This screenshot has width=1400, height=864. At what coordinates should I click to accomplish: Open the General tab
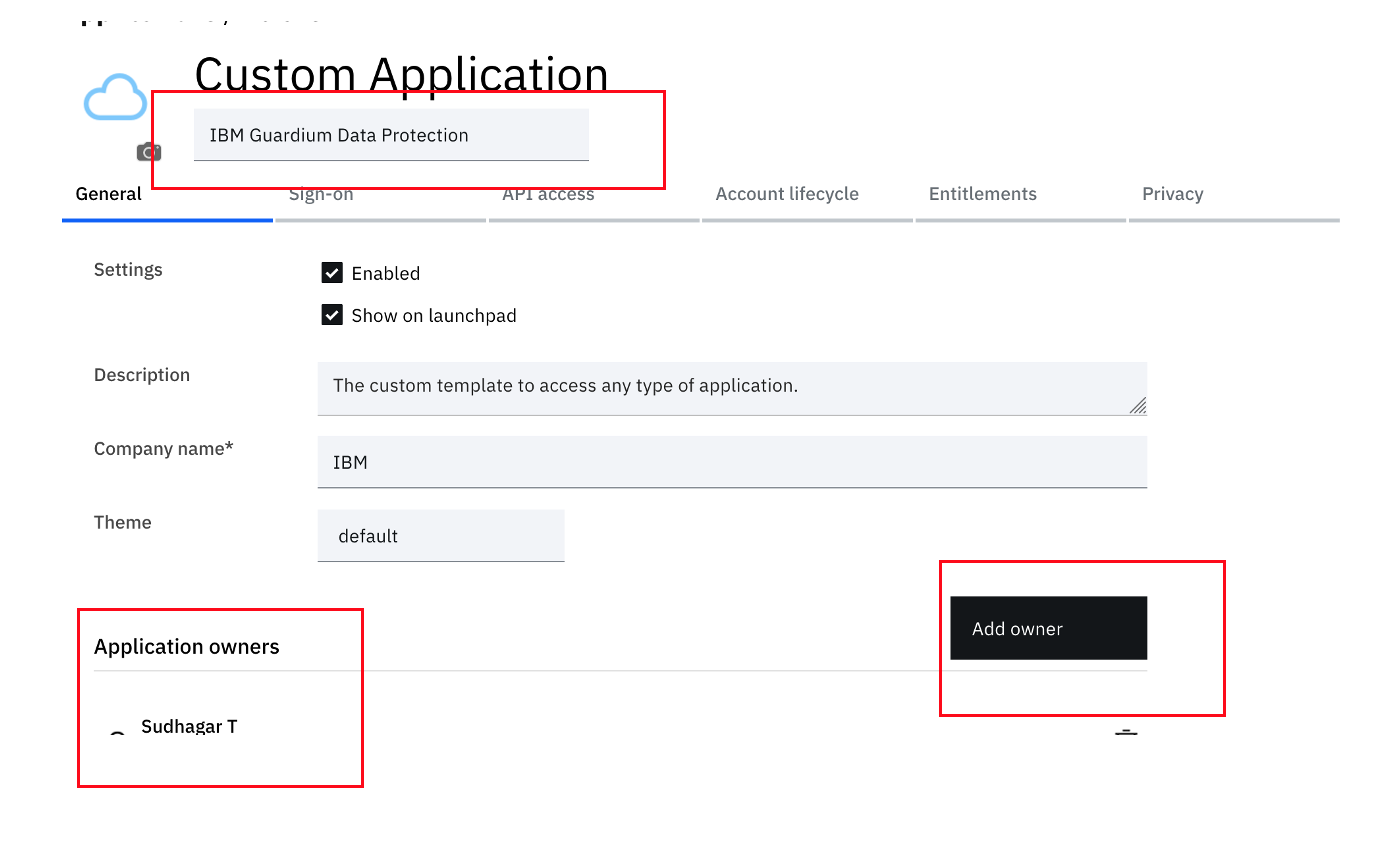[x=167, y=195]
